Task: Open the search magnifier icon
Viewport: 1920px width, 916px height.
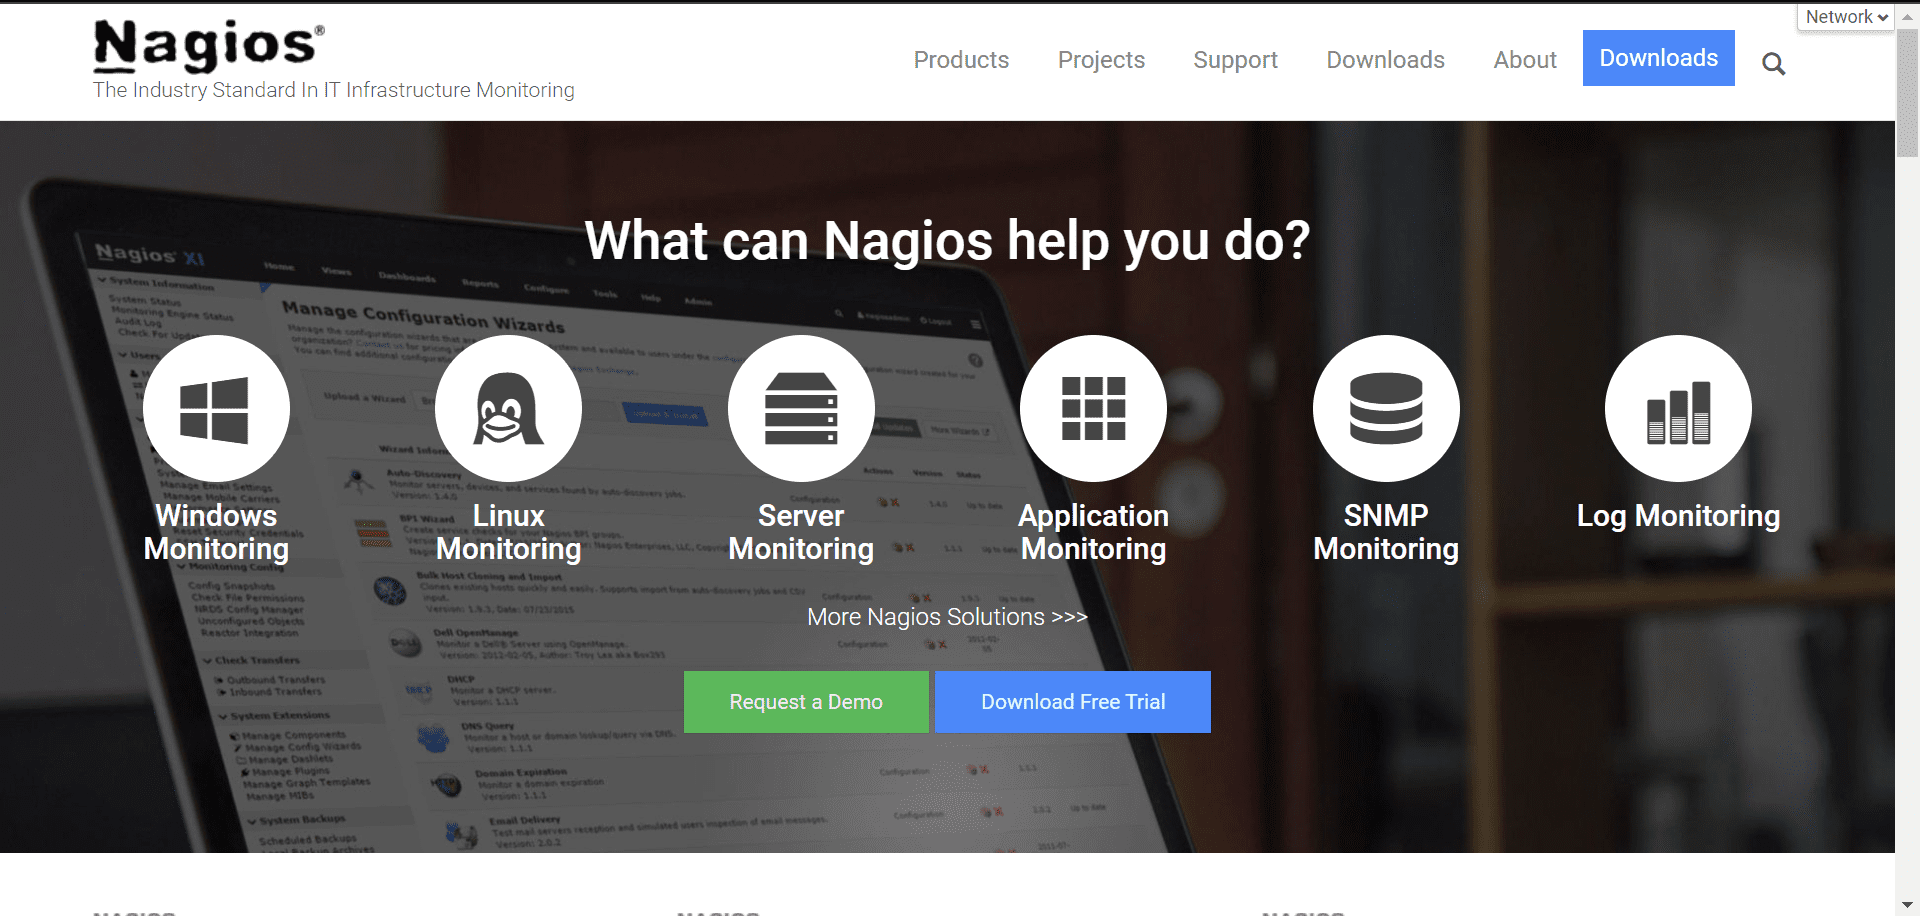Action: tap(1774, 64)
